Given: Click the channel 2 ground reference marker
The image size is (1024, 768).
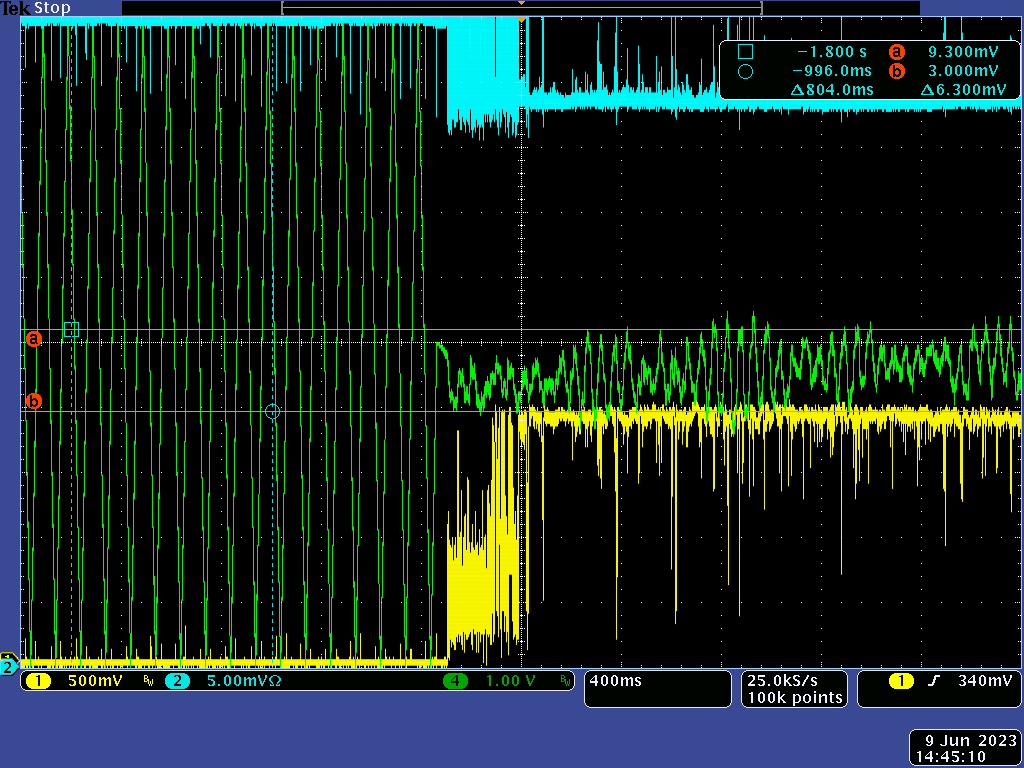Looking at the screenshot, I should click(8, 667).
